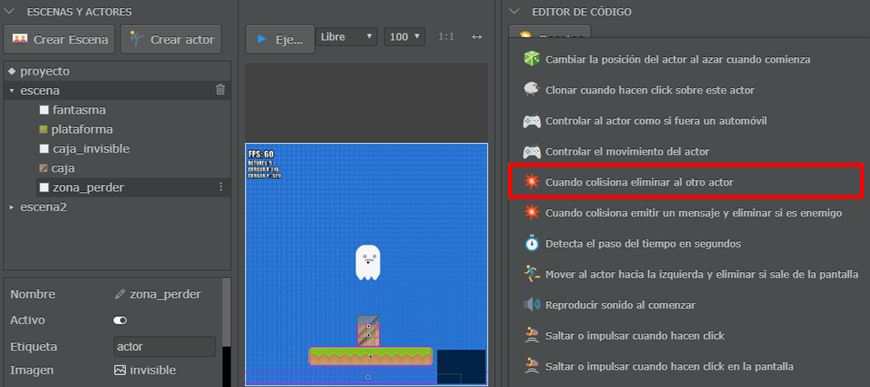Delete escena with the trash icon
870x387 pixels.
tap(220, 89)
